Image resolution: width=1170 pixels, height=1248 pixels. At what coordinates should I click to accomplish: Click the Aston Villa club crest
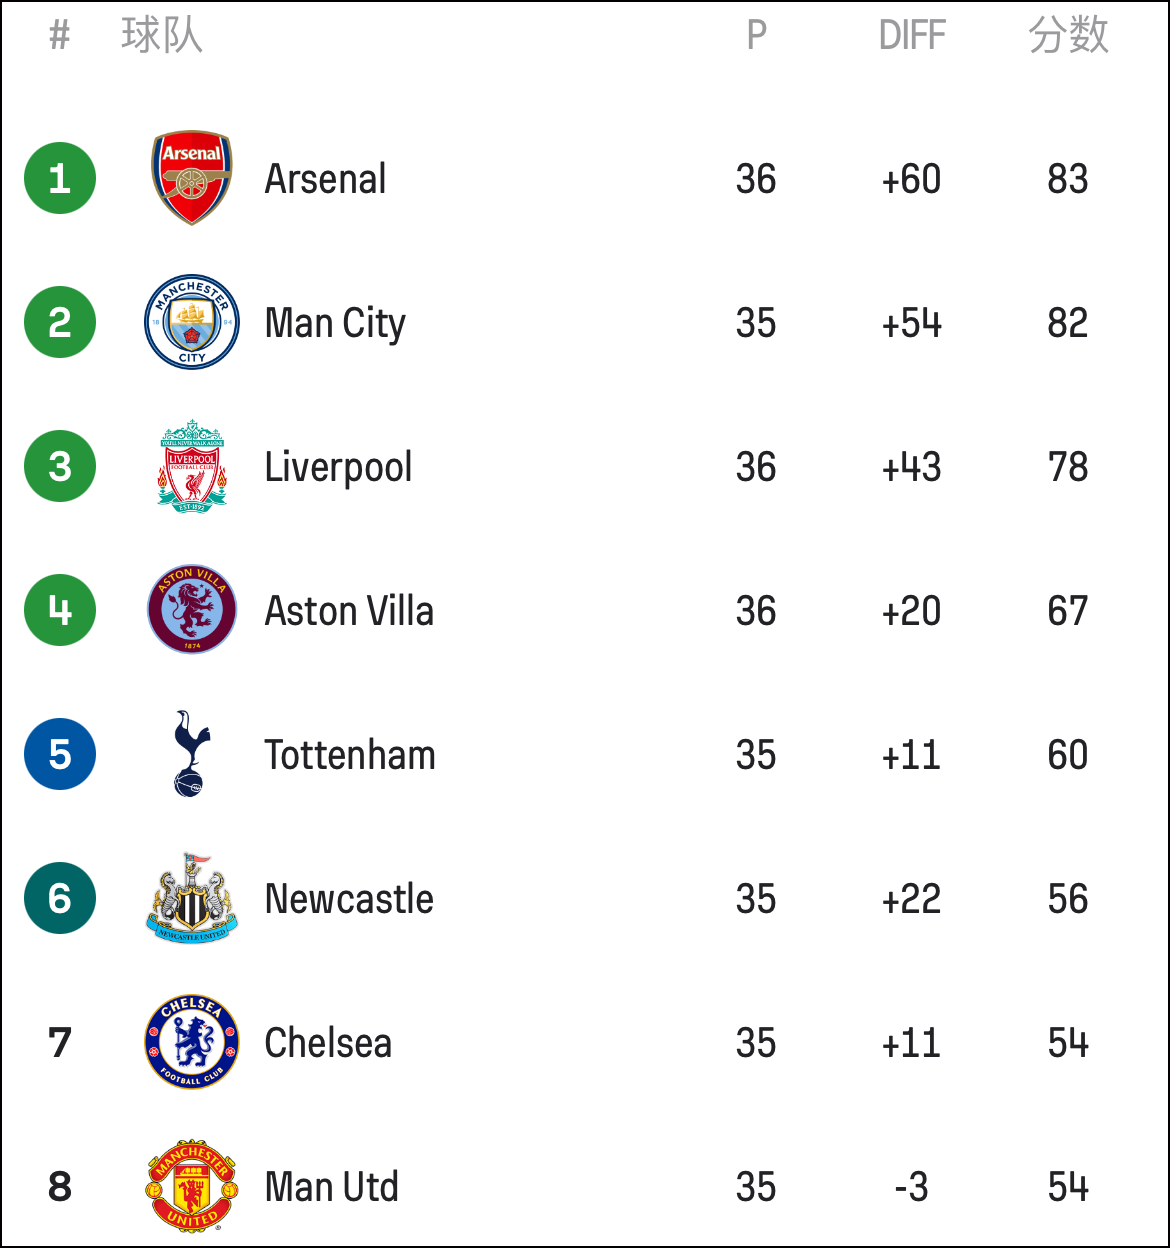tap(192, 610)
